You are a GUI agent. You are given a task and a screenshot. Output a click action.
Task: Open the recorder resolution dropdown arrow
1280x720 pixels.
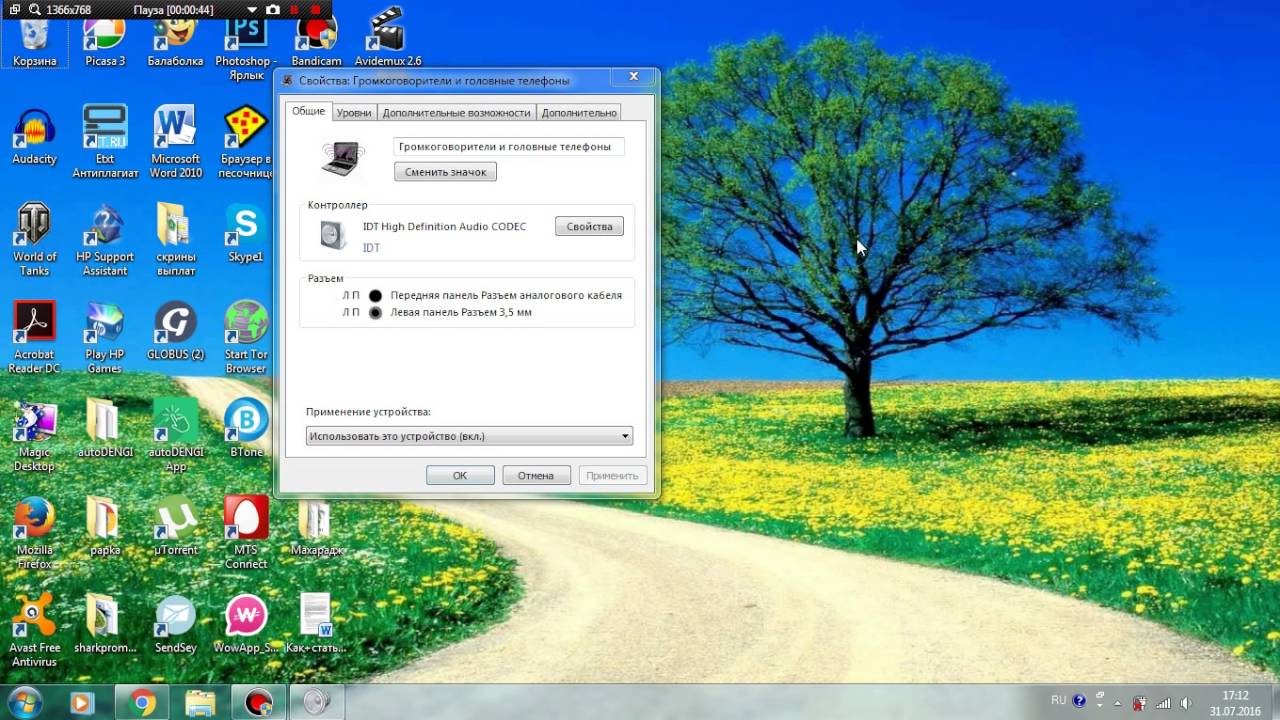251,9
